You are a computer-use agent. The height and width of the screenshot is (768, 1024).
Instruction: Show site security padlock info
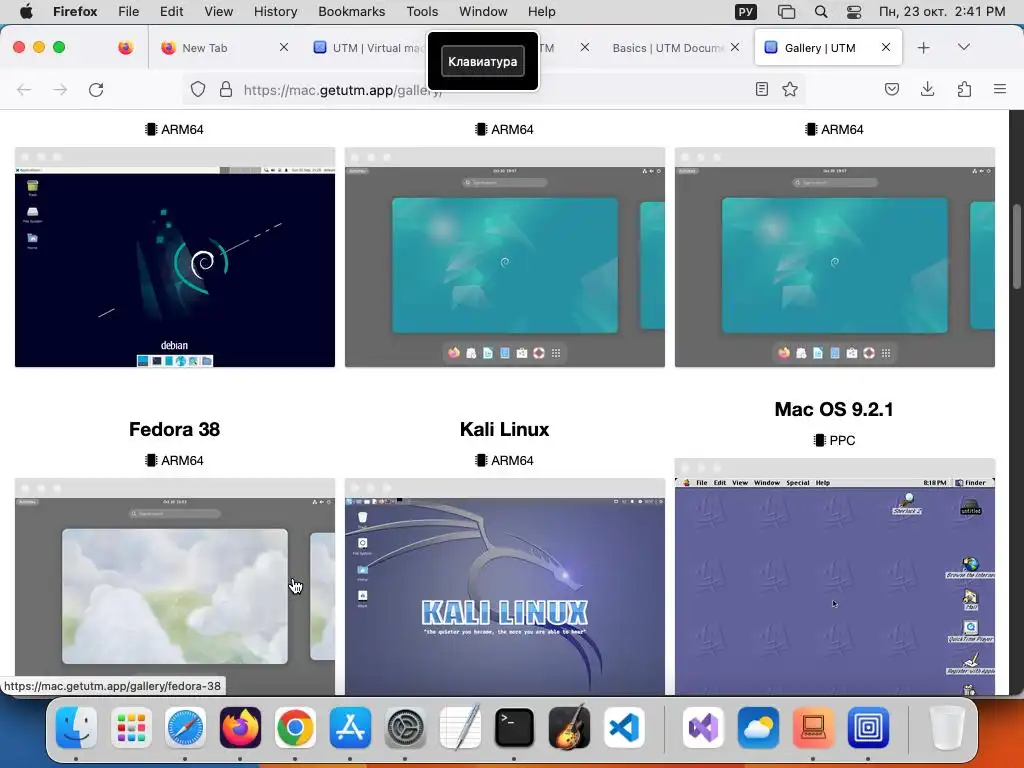coord(226,89)
